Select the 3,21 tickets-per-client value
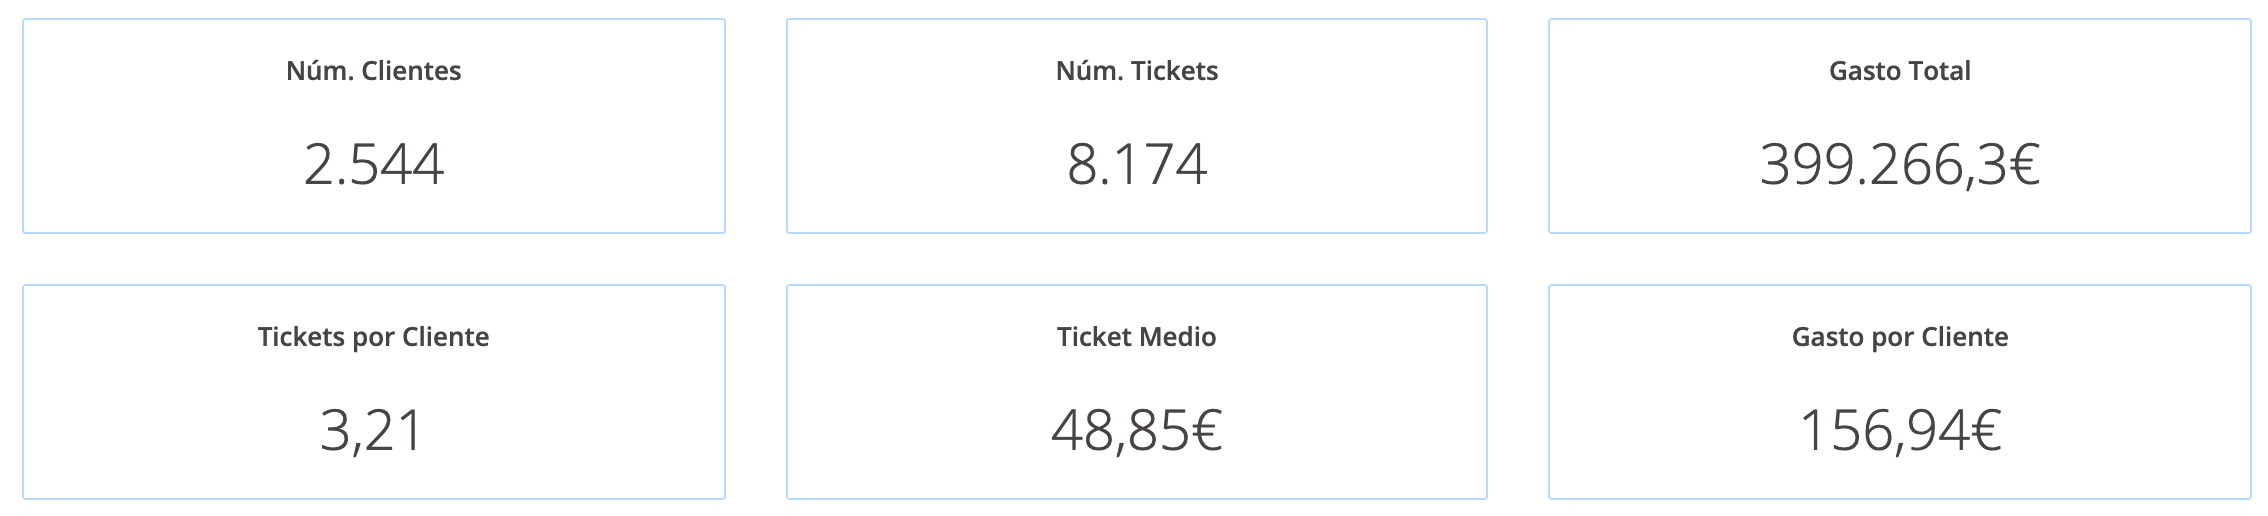 373,431
